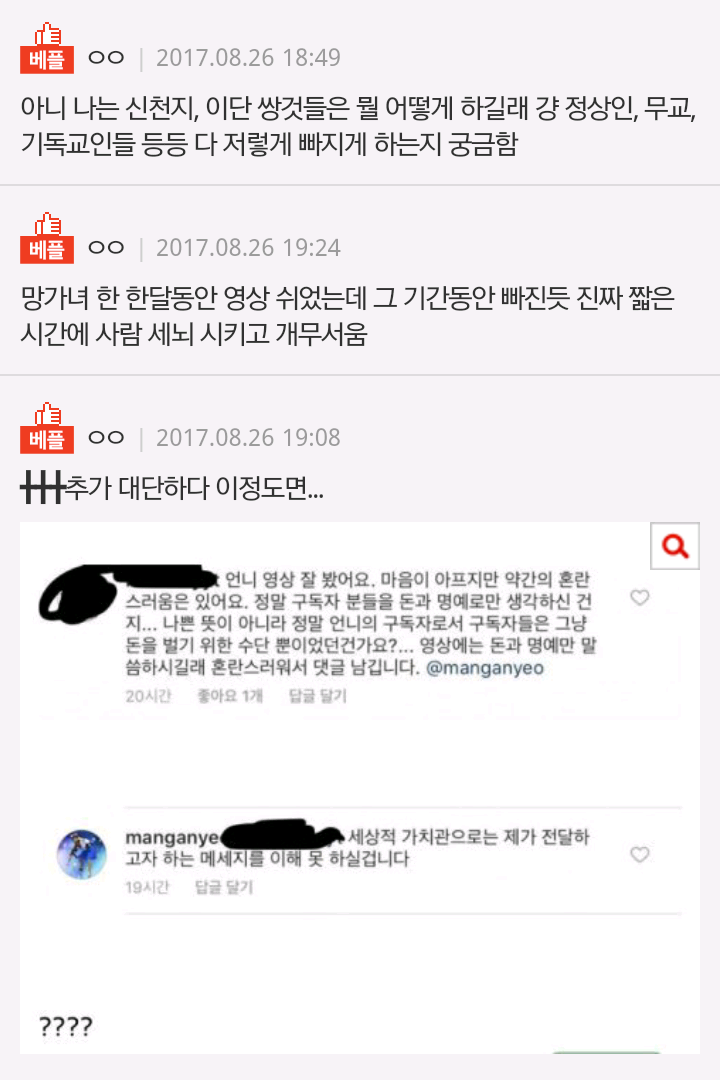Click the 2017.08.26 18:49 timestamp
The image size is (720, 1080).
point(248,58)
